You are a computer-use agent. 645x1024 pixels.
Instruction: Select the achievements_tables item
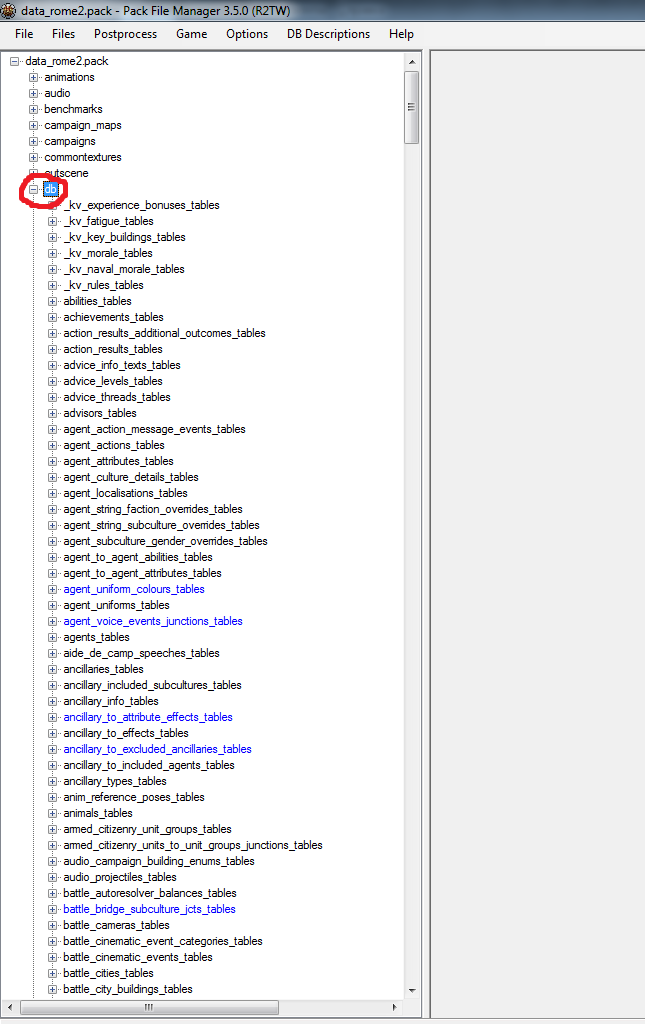click(113, 317)
